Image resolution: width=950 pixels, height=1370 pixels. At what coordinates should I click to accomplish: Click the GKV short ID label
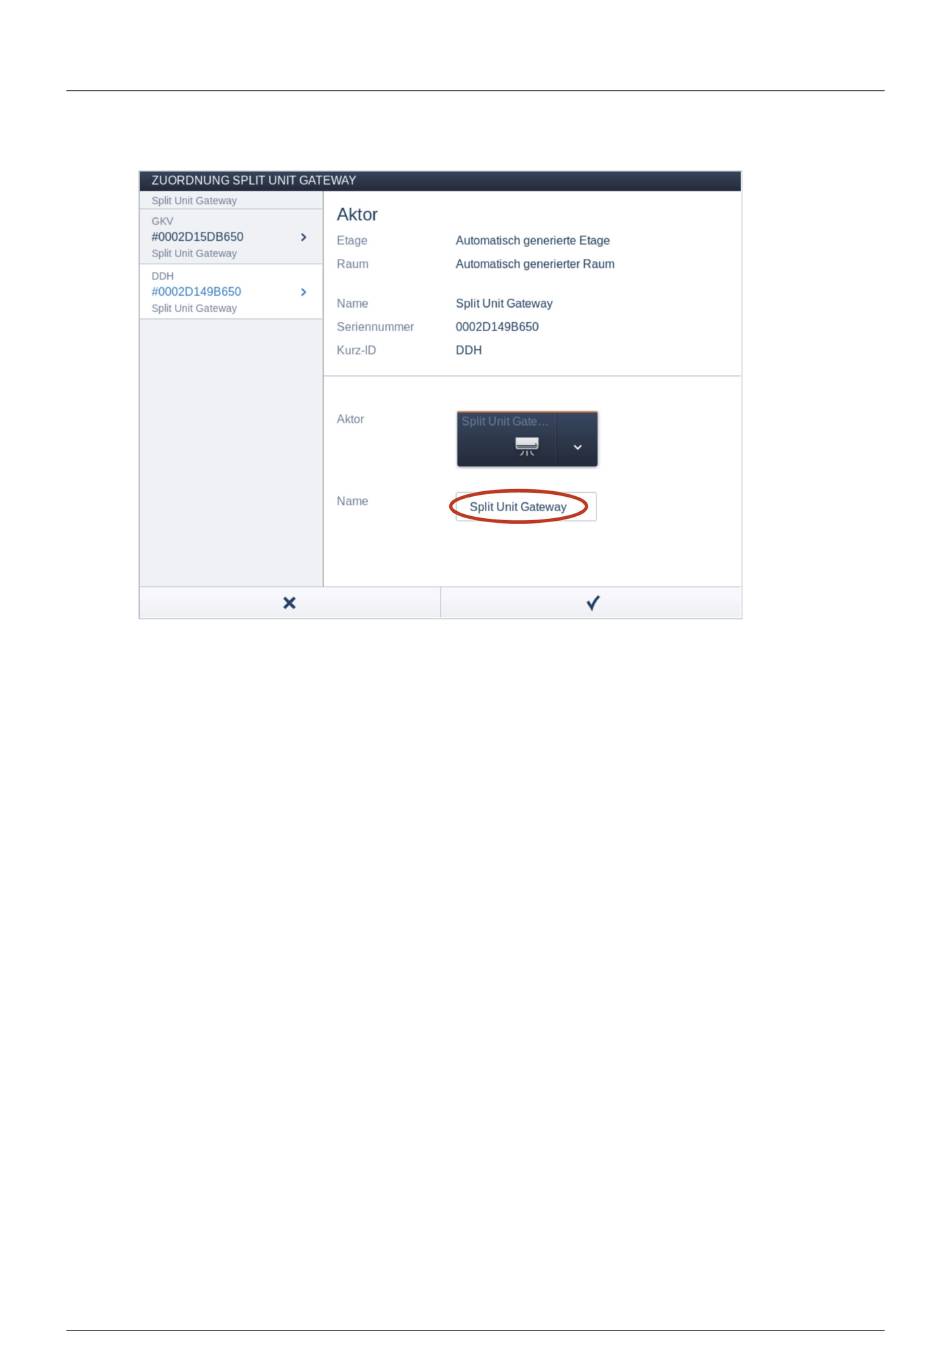coord(162,221)
